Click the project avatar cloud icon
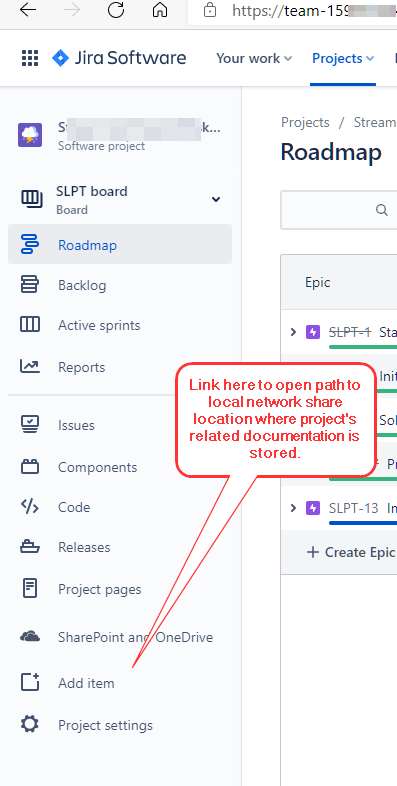Screen dimensions: 397x786 pyautogui.click(x=30, y=135)
